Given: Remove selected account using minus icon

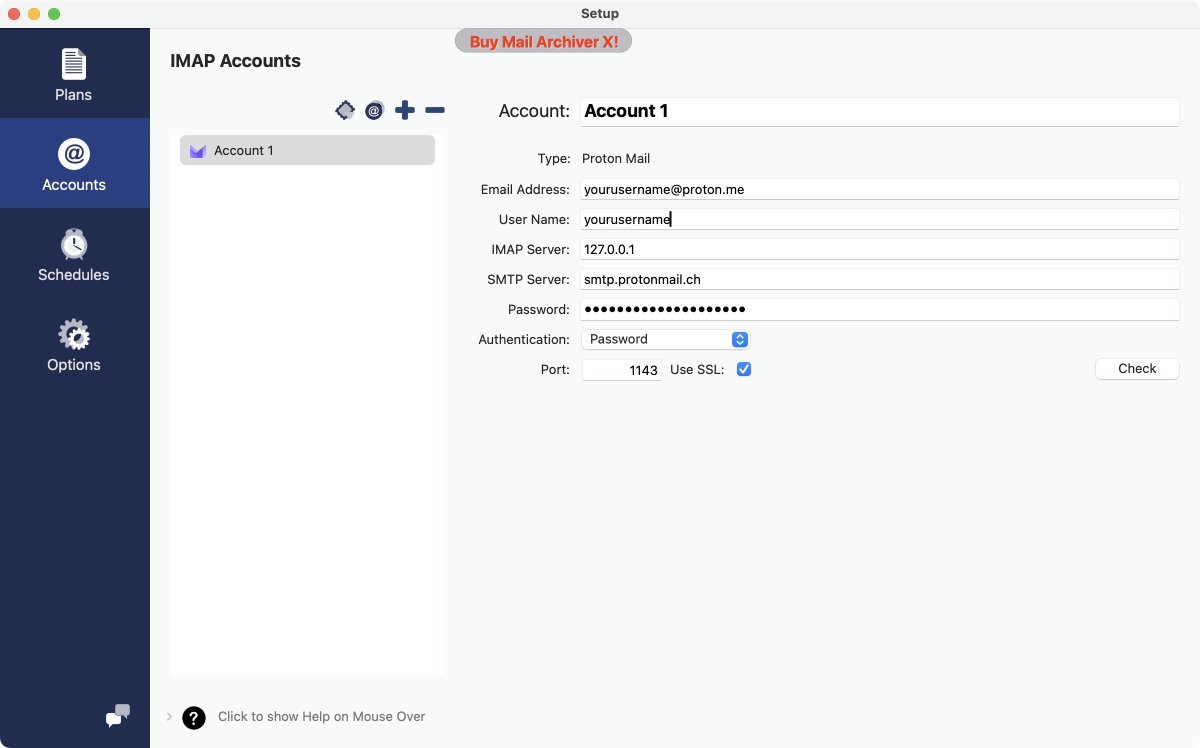Looking at the screenshot, I should pyautogui.click(x=434, y=110).
